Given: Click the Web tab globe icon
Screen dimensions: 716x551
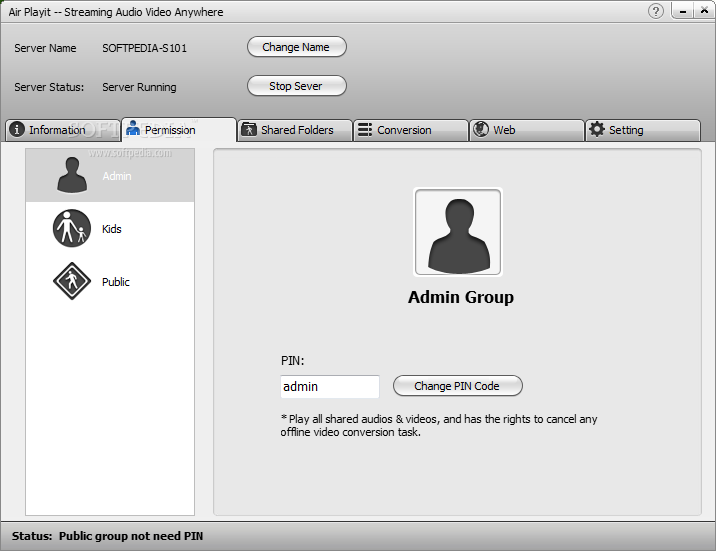Looking at the screenshot, I should click(x=480, y=129).
